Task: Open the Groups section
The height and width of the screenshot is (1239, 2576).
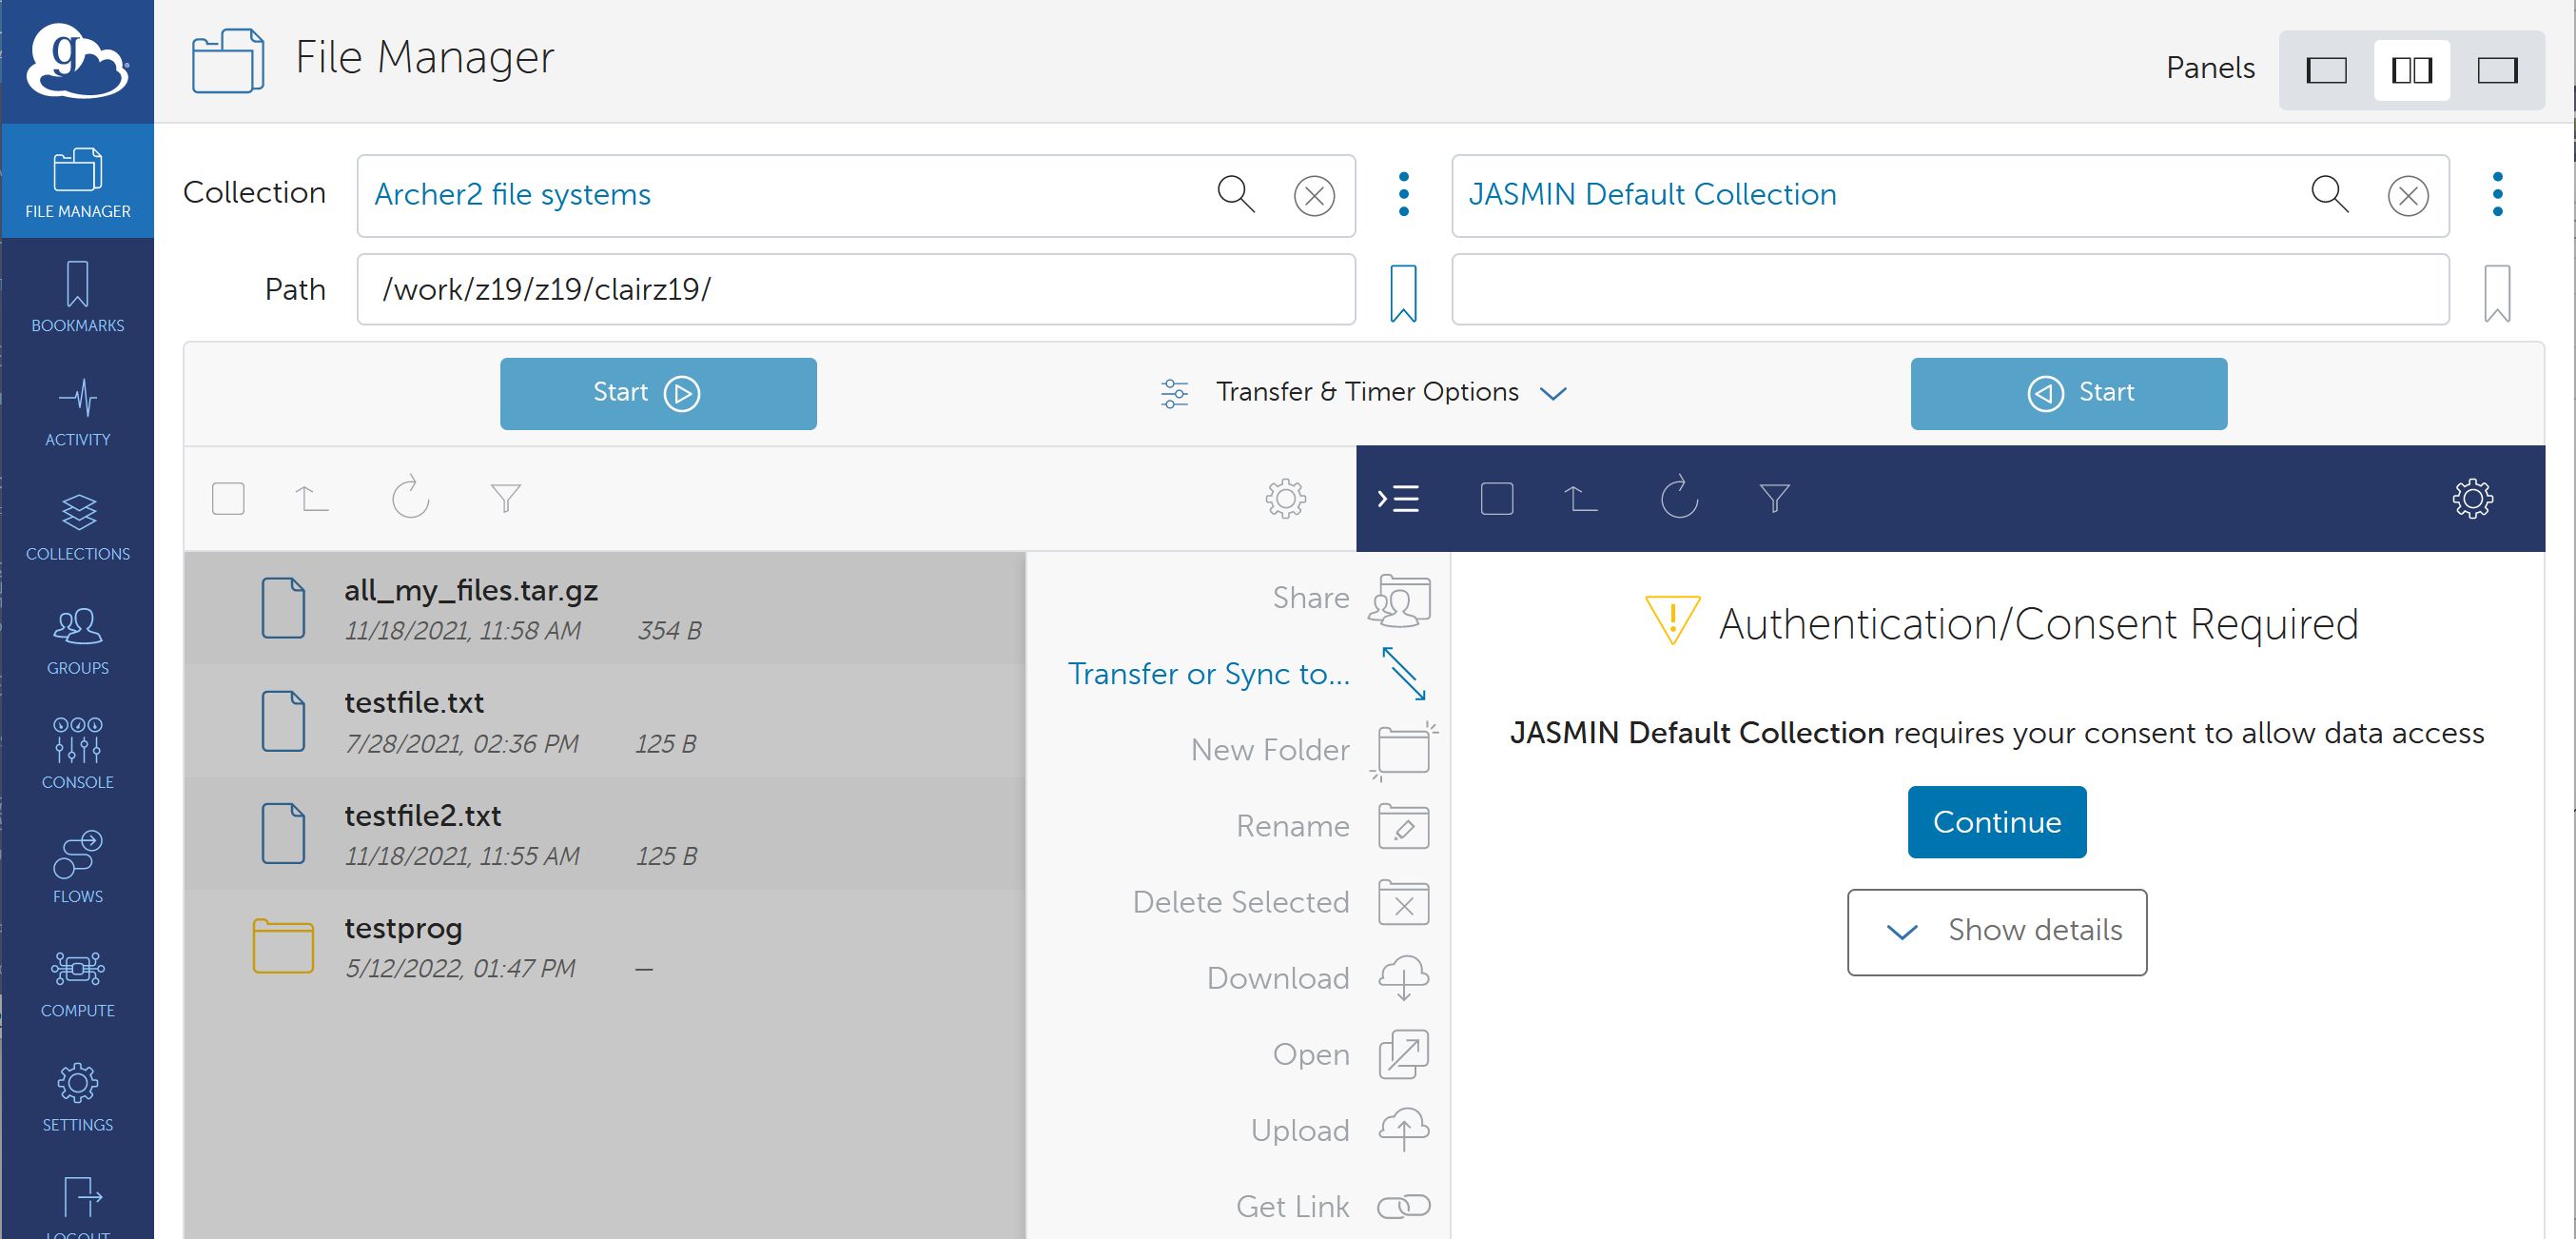Action: (77, 639)
